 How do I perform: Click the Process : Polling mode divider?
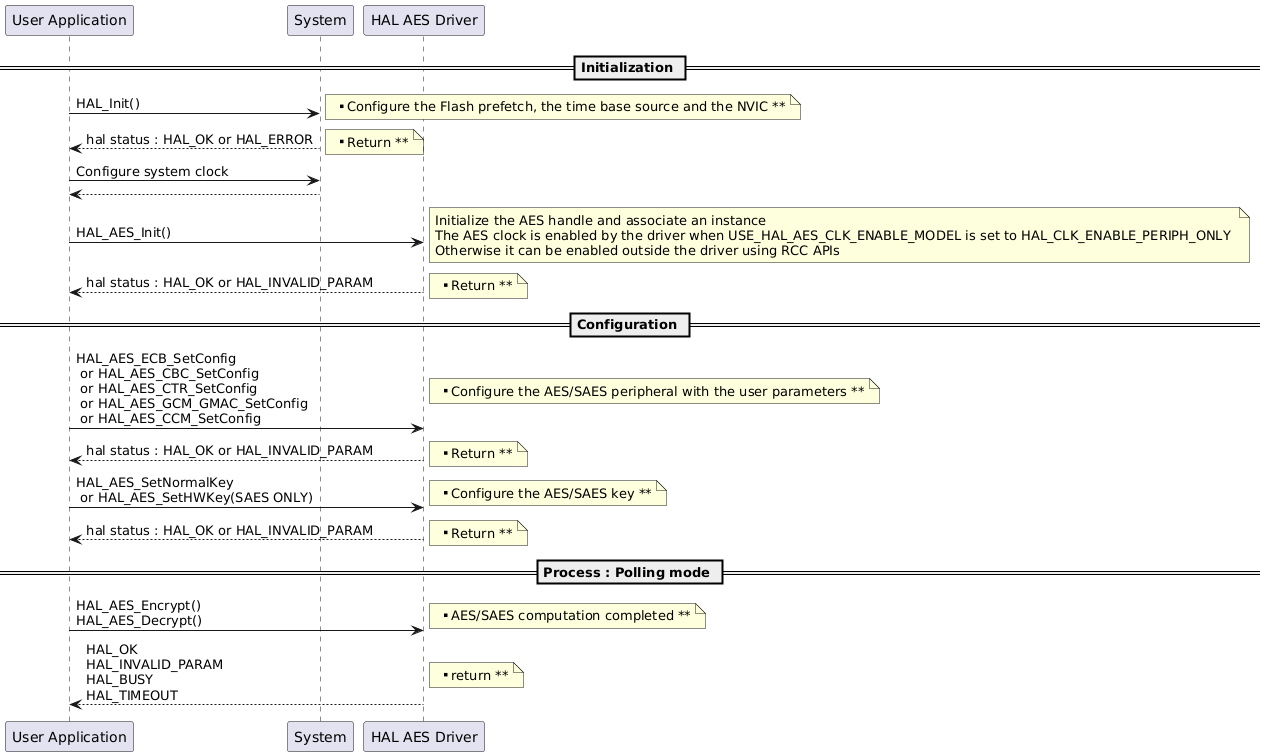629,572
